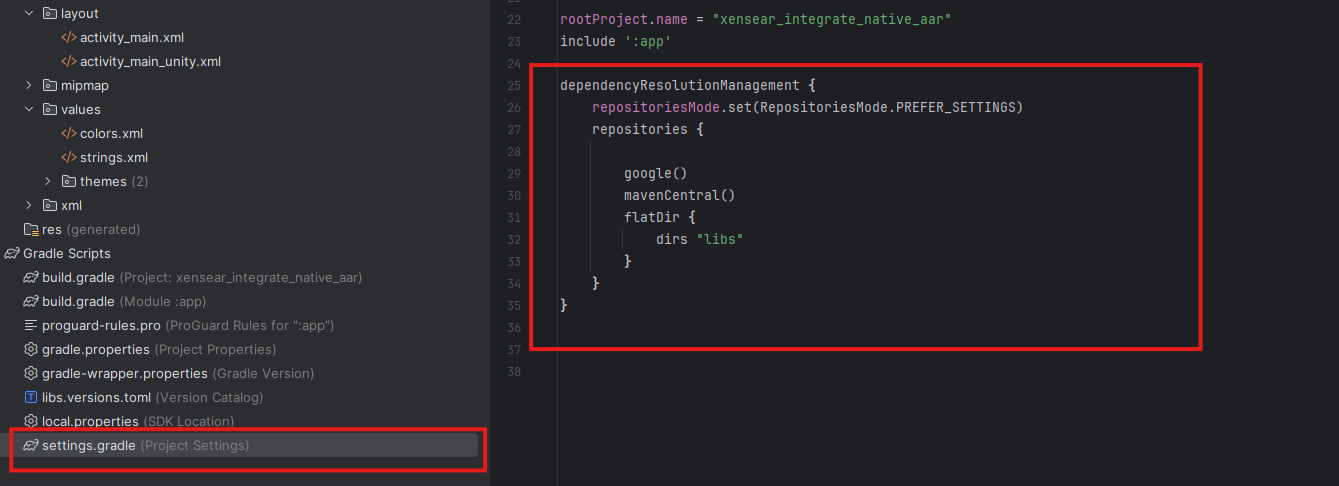The width and height of the screenshot is (1339, 486).
Task: Expand the themes folder
Action: (x=48, y=181)
